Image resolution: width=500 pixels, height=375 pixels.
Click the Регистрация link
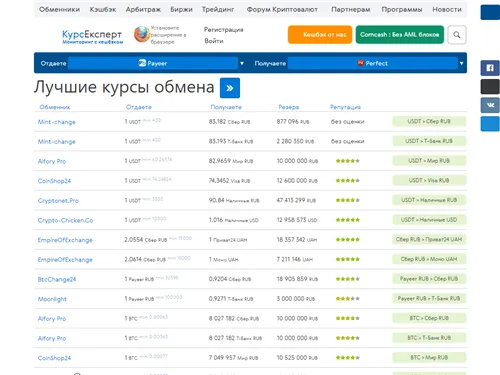223,30
